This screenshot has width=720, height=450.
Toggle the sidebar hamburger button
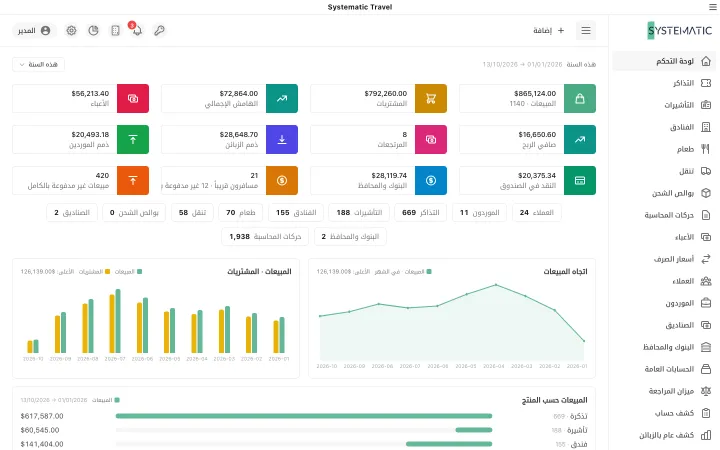click(586, 30)
